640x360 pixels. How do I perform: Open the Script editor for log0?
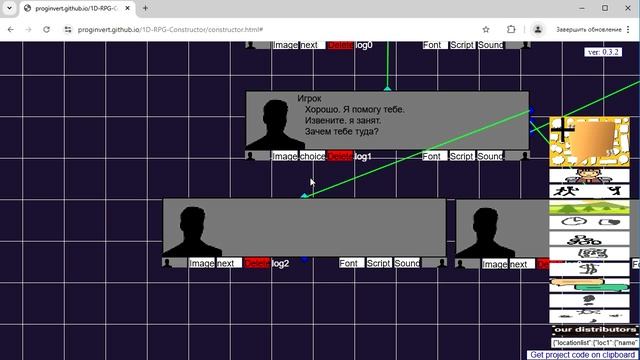[x=462, y=45]
